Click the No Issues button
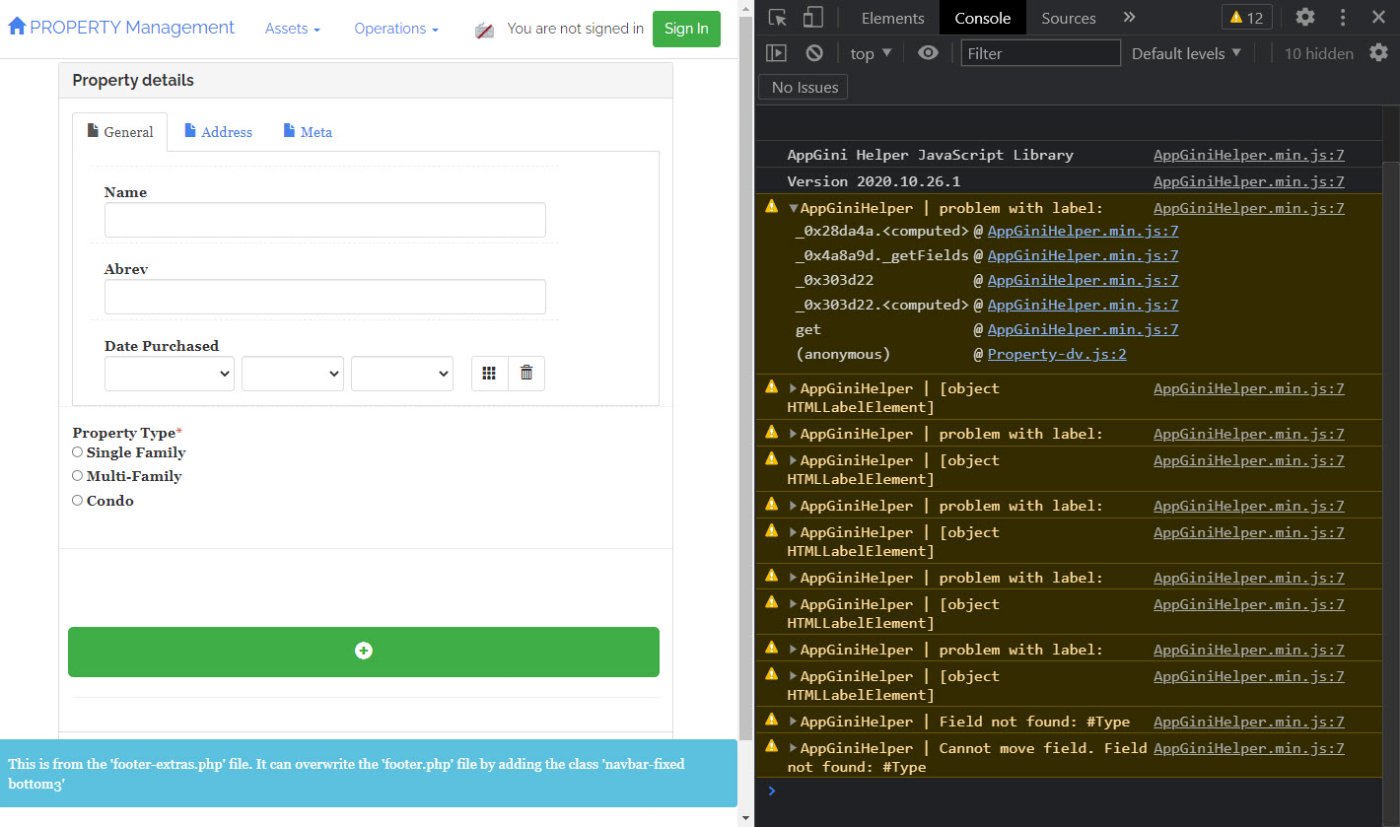 click(x=803, y=87)
